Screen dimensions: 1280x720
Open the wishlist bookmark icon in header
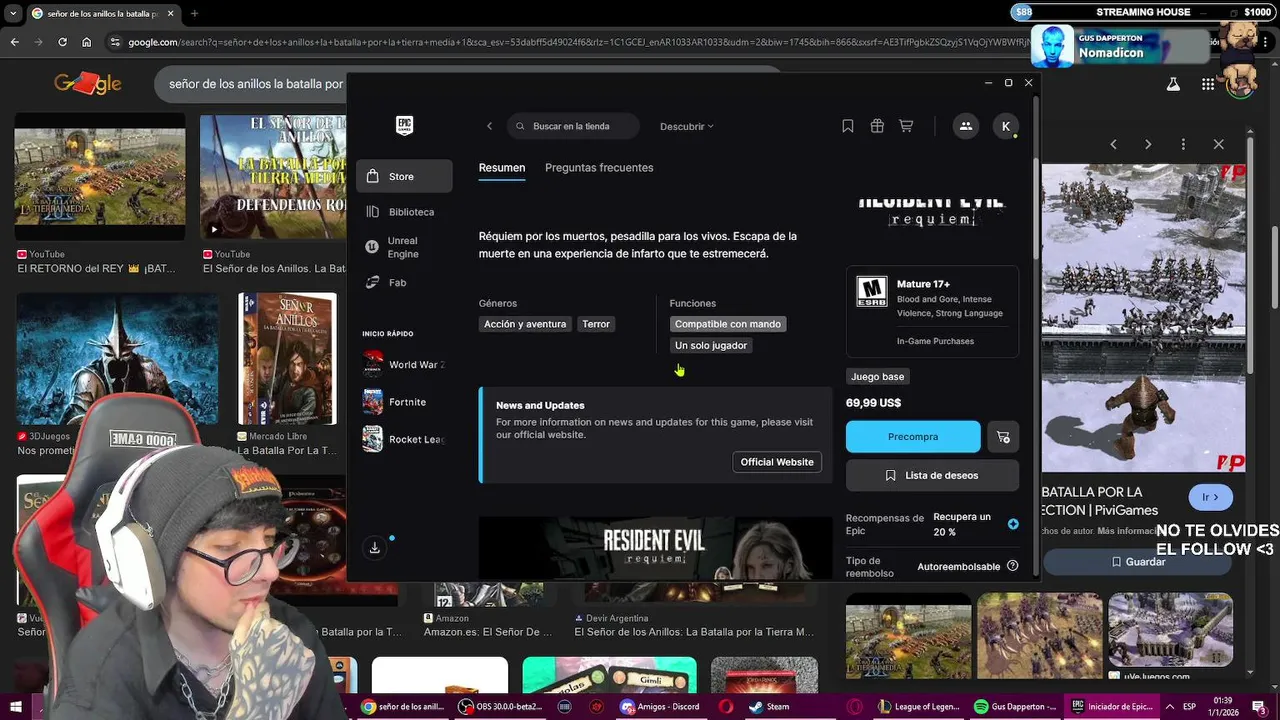click(847, 126)
